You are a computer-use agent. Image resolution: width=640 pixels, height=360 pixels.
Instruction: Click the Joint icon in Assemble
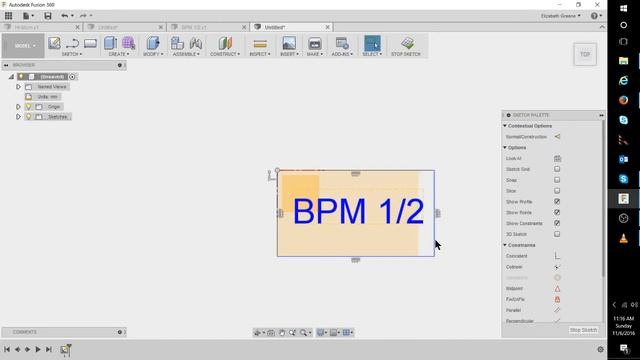196,43
